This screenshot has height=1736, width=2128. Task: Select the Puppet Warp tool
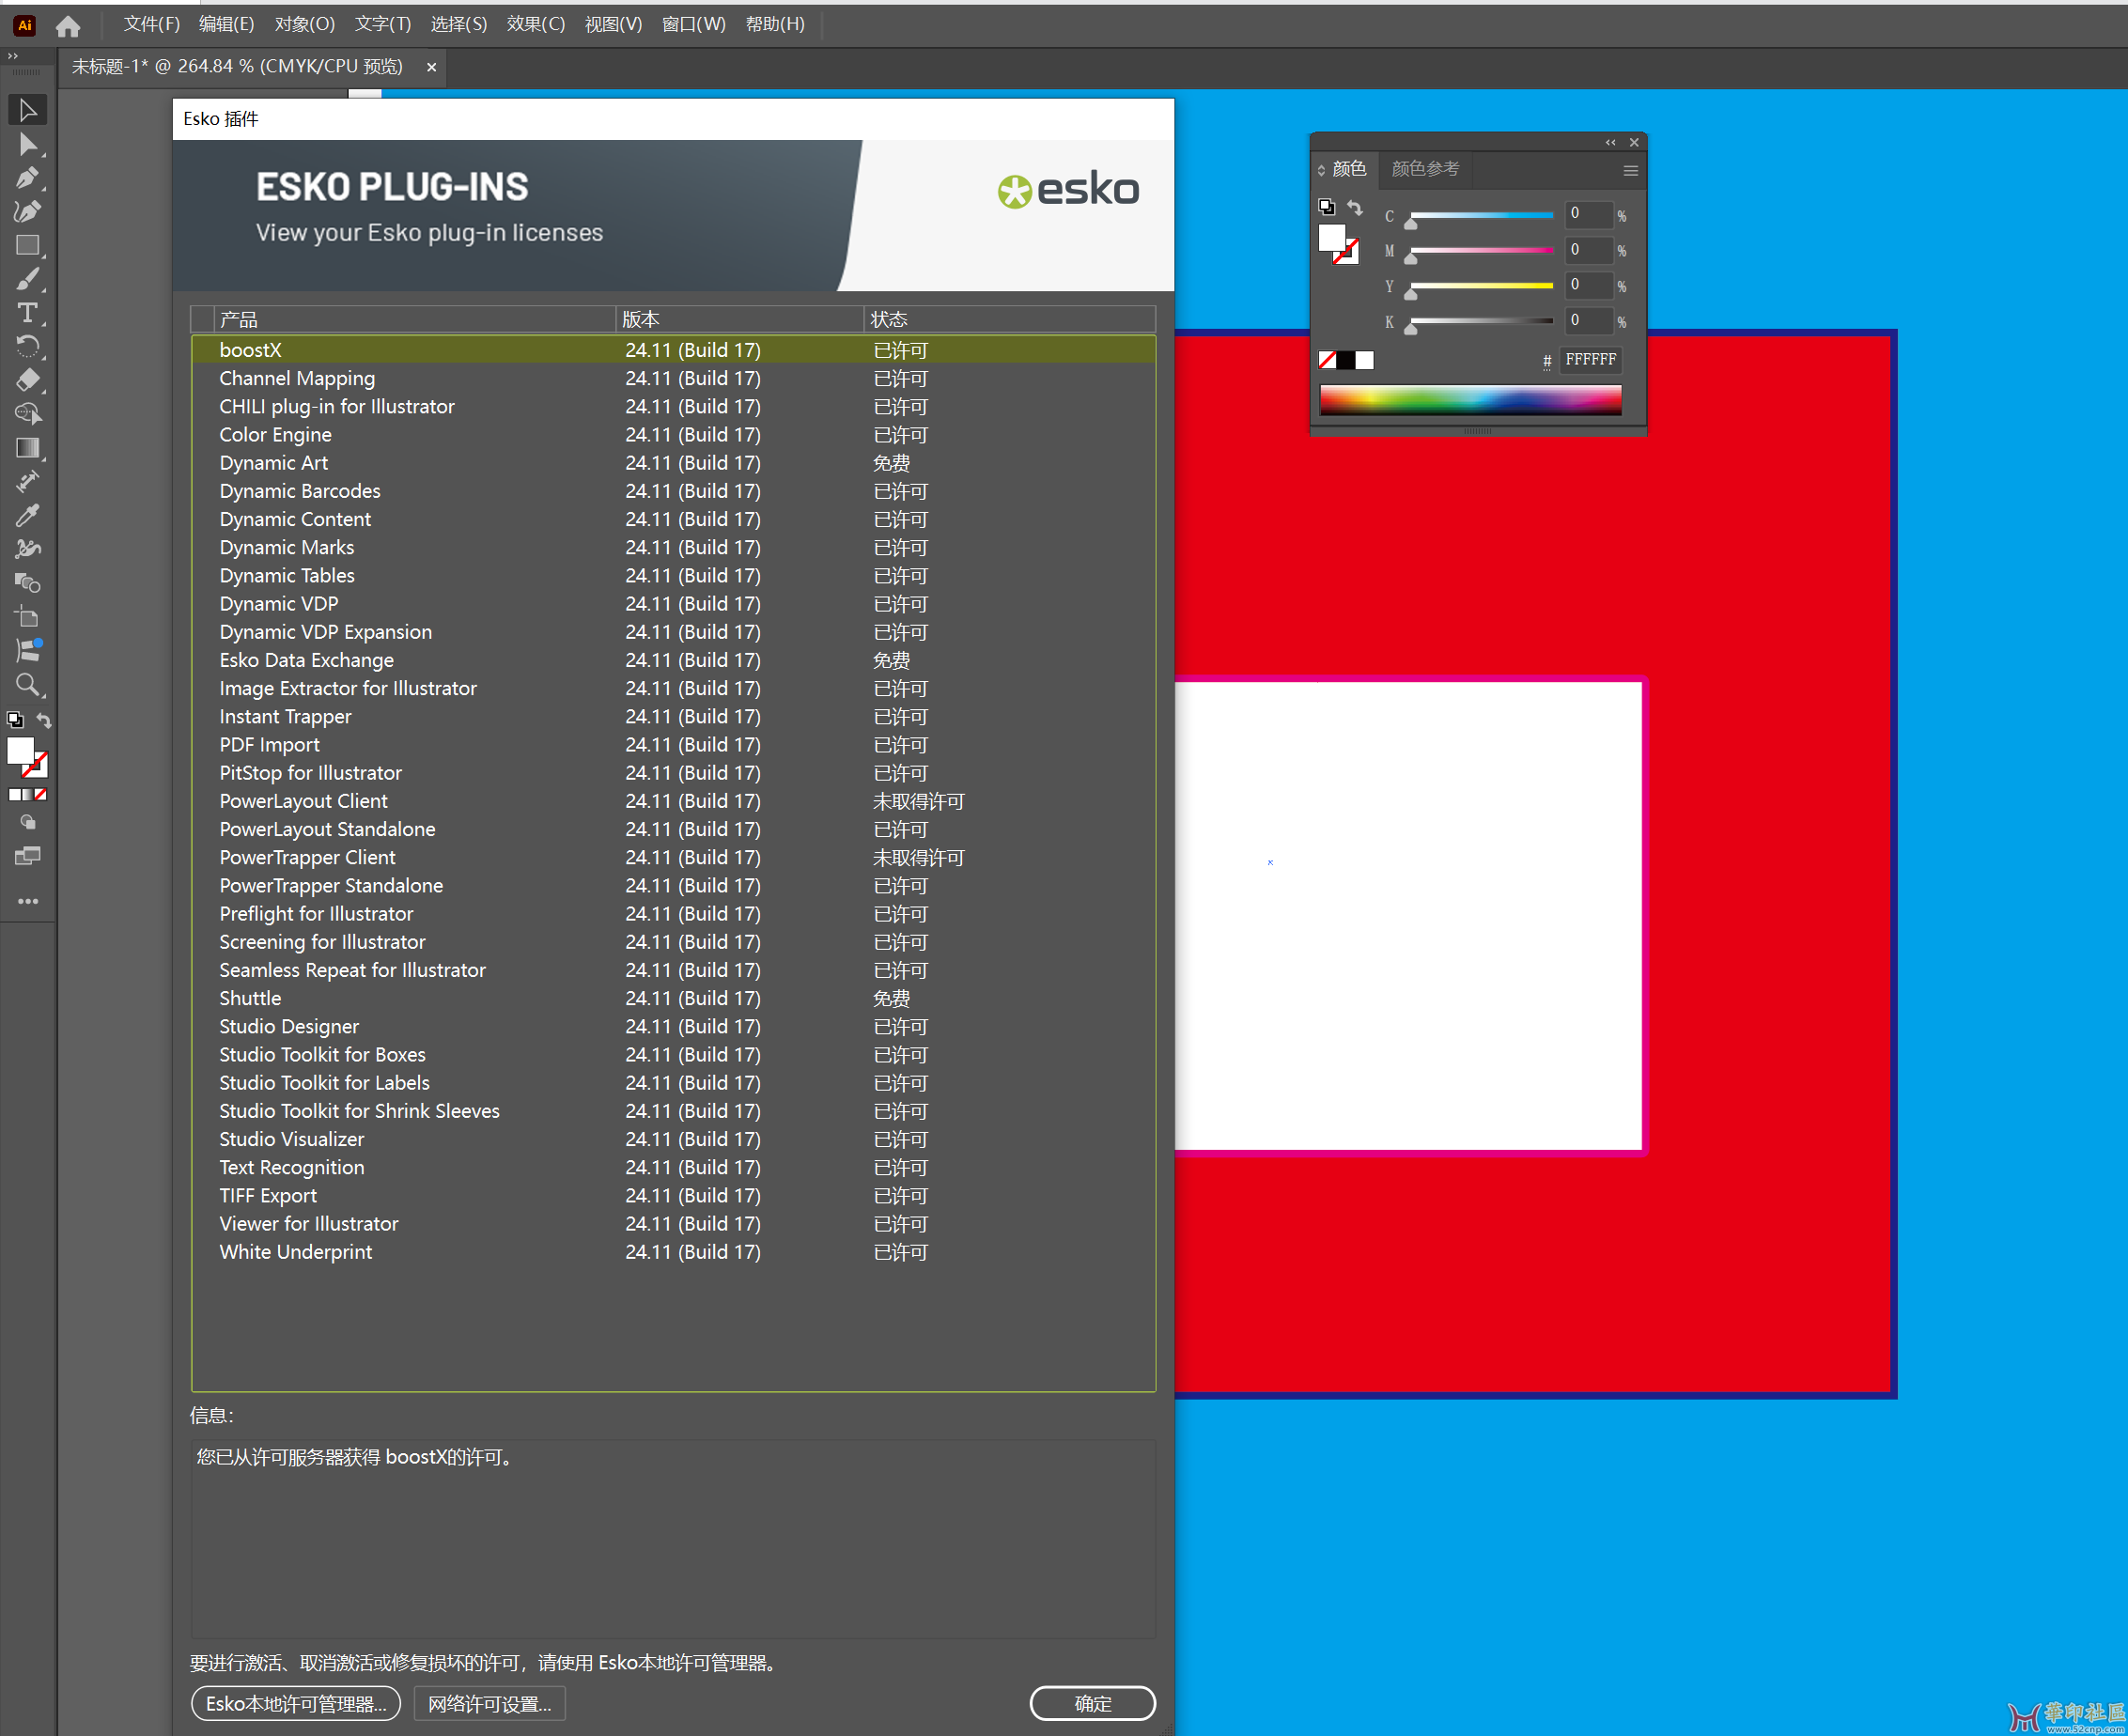28,549
